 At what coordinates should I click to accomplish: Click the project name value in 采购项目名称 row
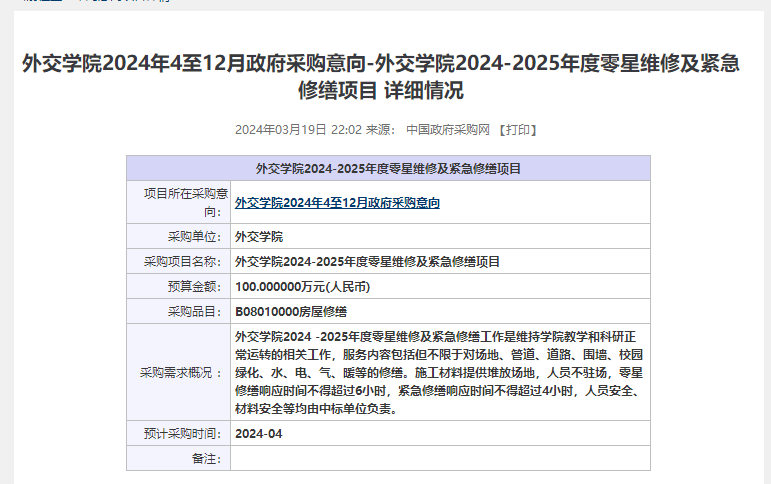coord(367,262)
